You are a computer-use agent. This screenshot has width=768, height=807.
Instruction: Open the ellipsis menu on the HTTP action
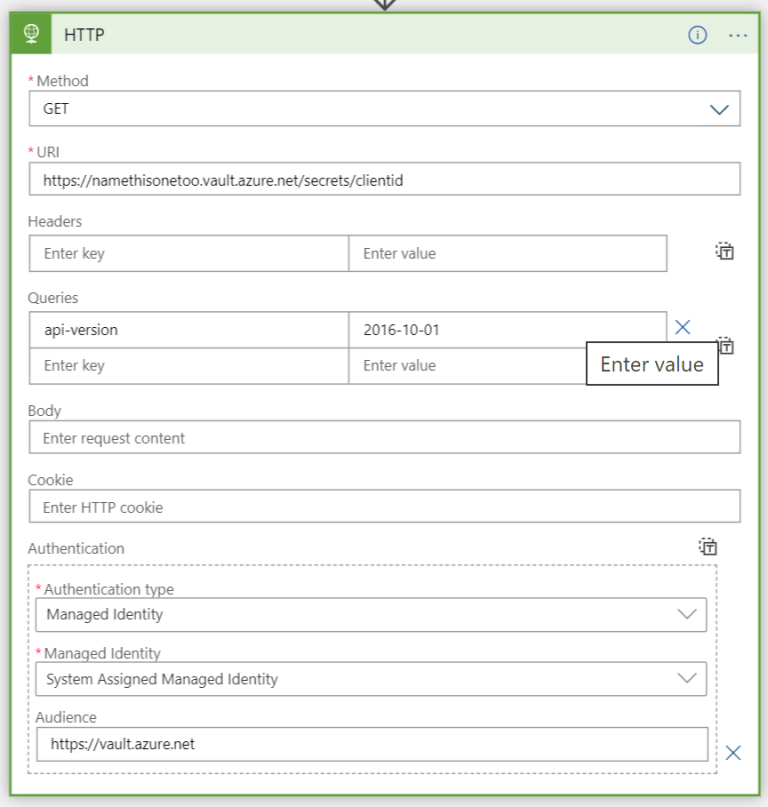[737, 34]
